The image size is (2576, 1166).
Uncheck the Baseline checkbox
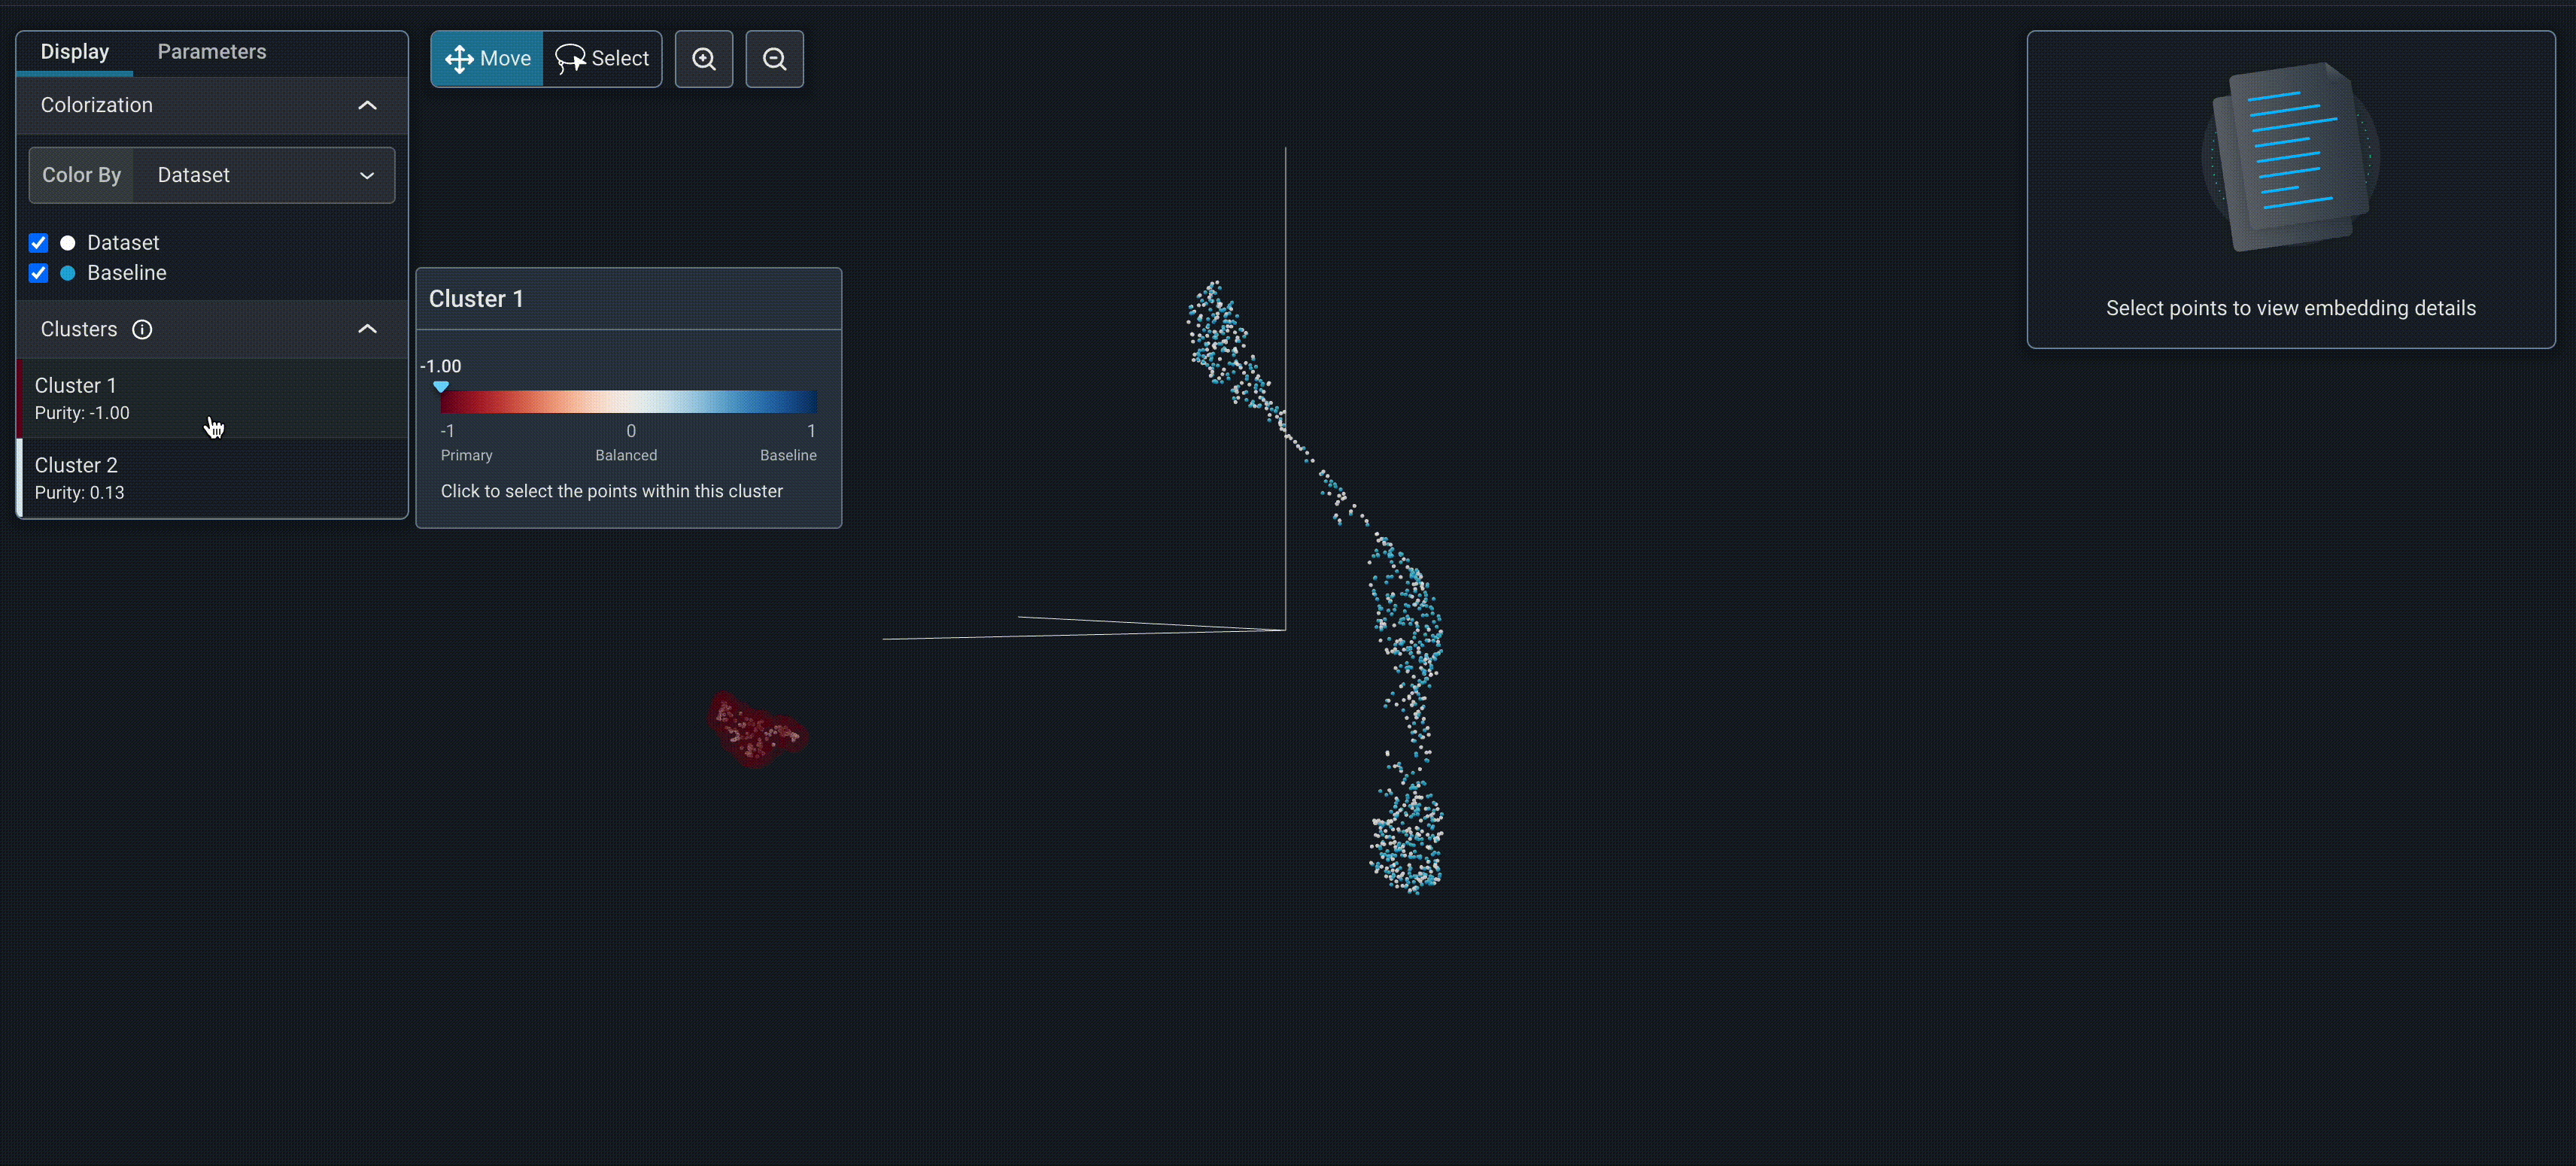pos(38,273)
